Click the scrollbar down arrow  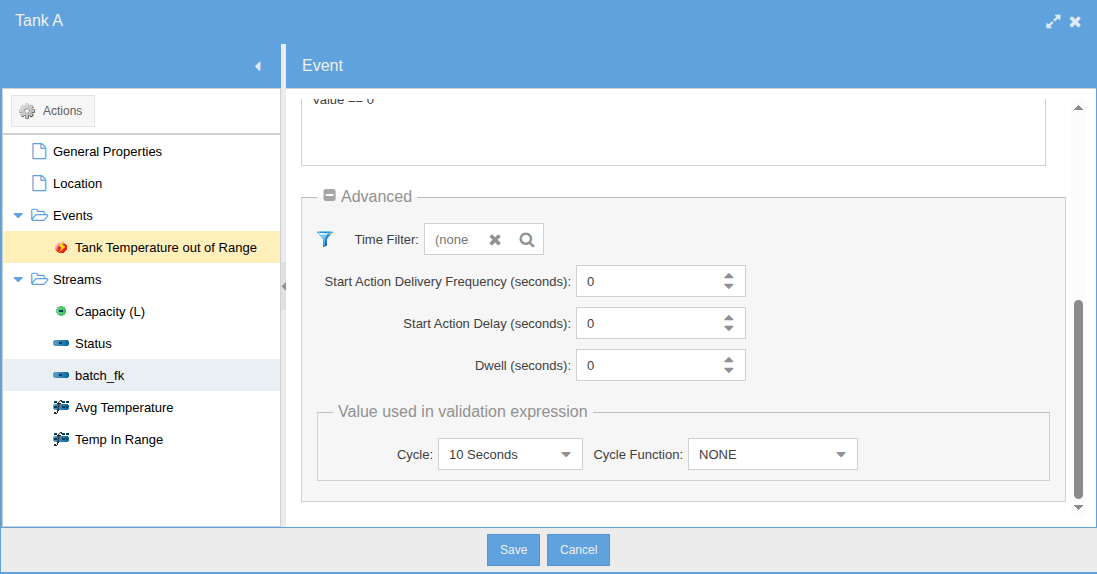point(1078,508)
